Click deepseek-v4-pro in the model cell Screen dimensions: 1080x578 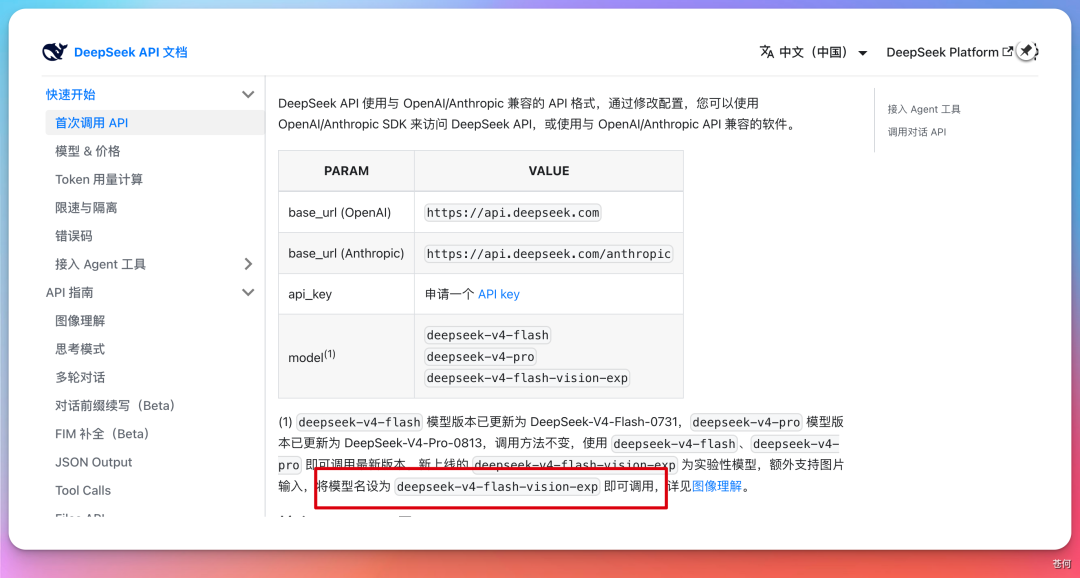481,357
